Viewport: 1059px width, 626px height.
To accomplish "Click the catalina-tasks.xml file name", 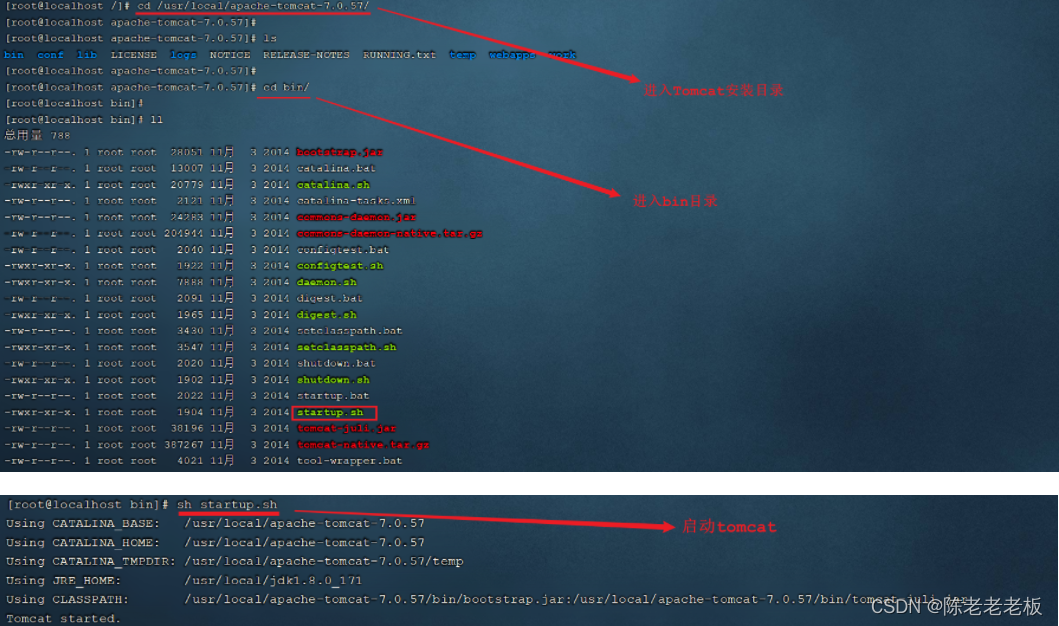I will point(356,201).
